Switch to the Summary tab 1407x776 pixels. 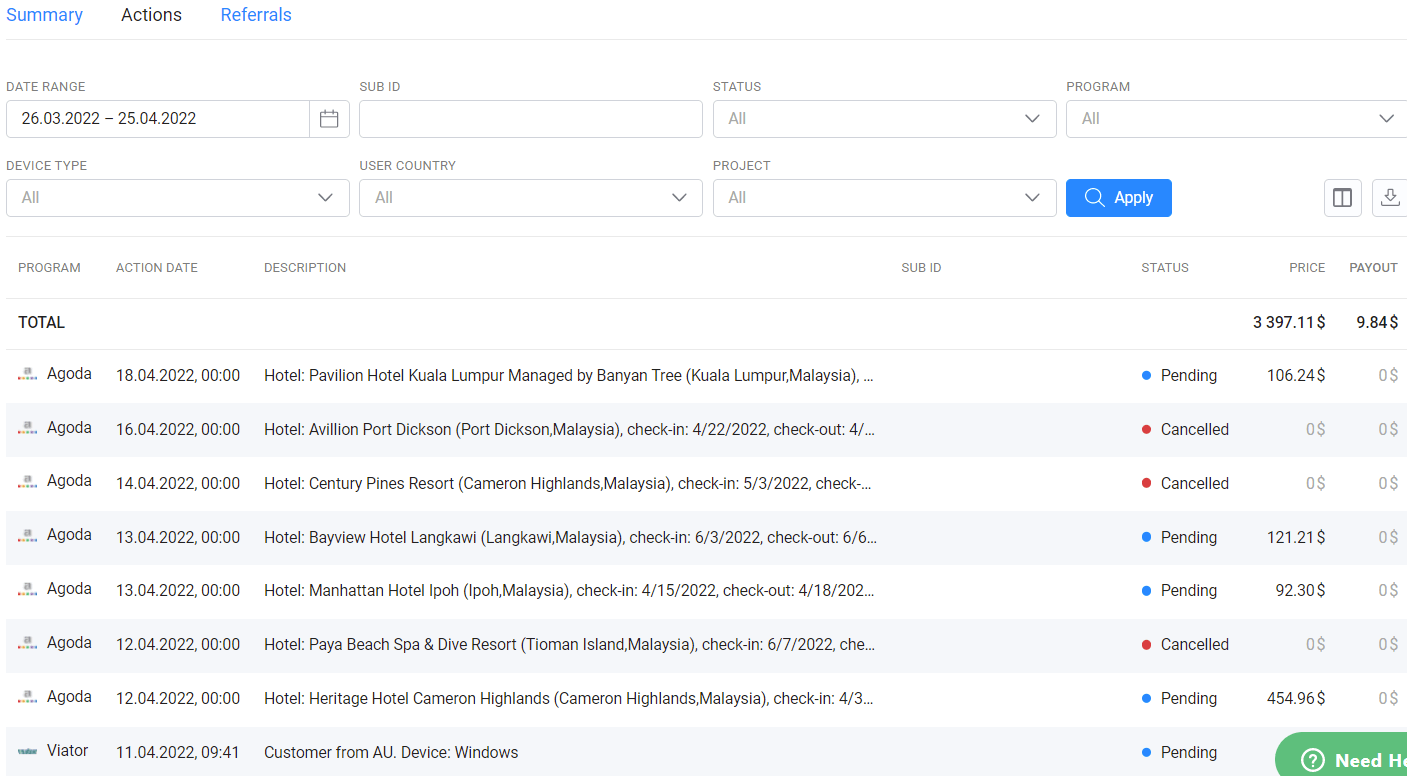pos(44,15)
